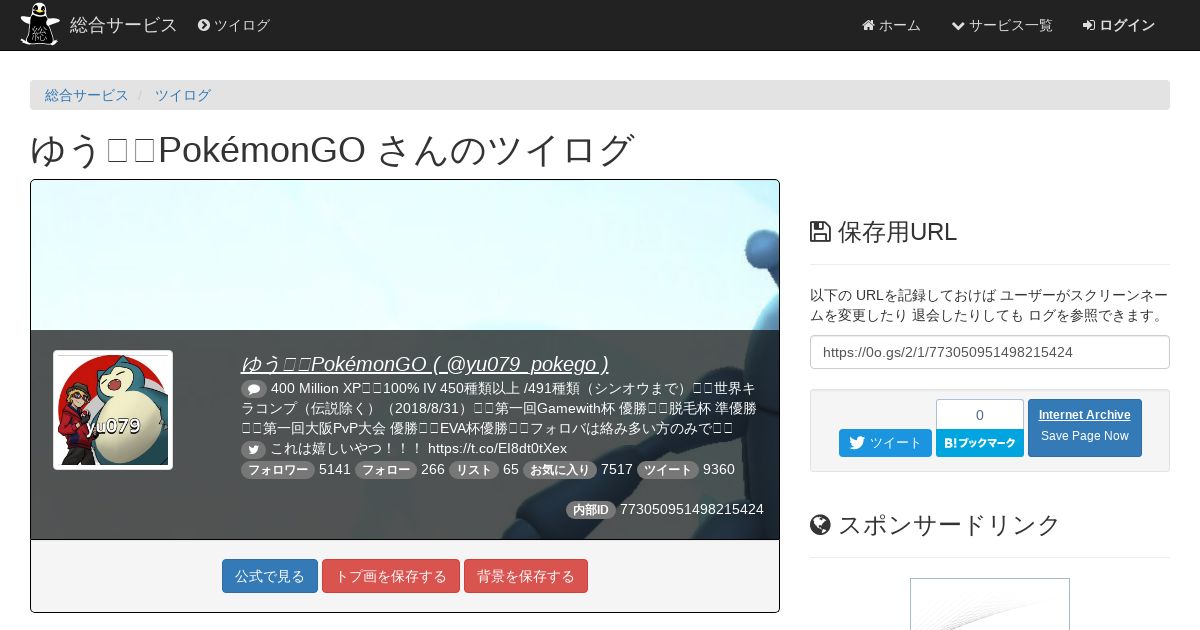This screenshot has height=630, width=1200.
Task: Click Internet Archive Save Page Now button
Action: click(1085, 428)
